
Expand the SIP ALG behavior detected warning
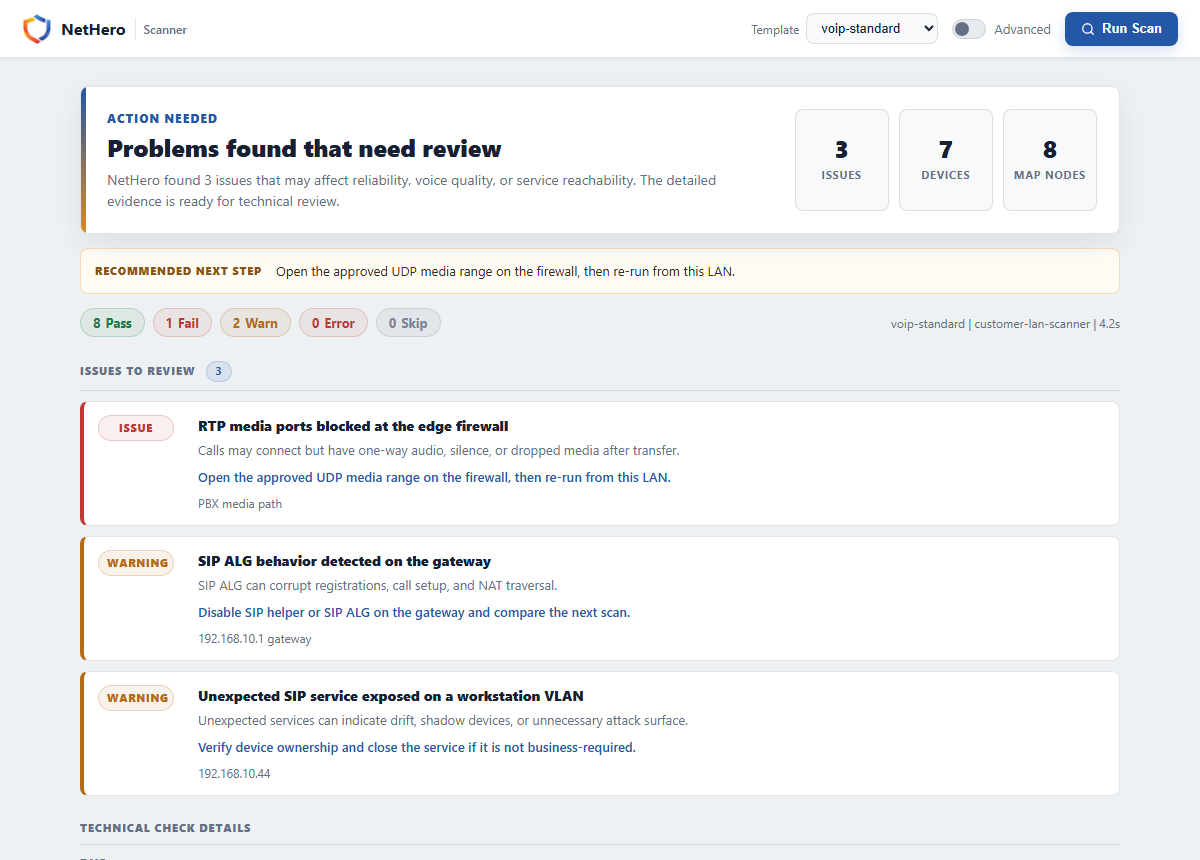click(x=600, y=599)
